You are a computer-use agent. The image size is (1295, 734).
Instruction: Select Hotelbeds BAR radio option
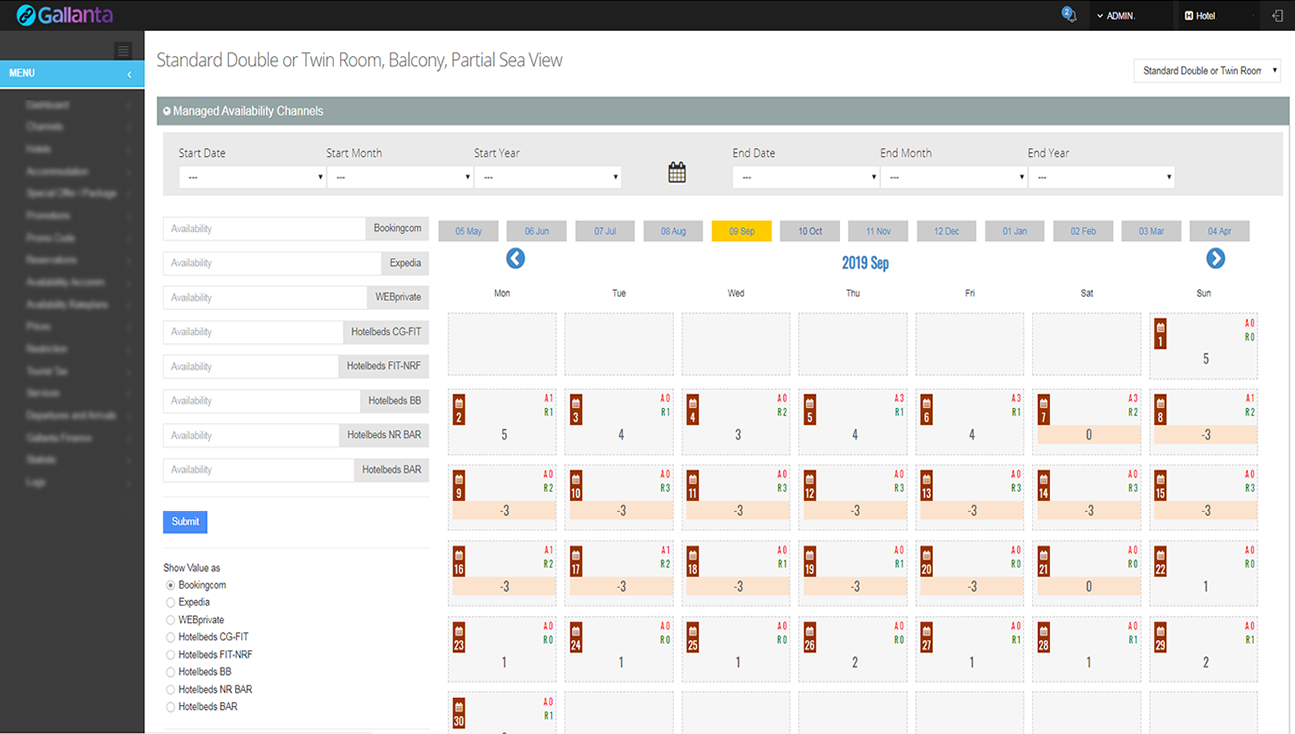point(171,707)
